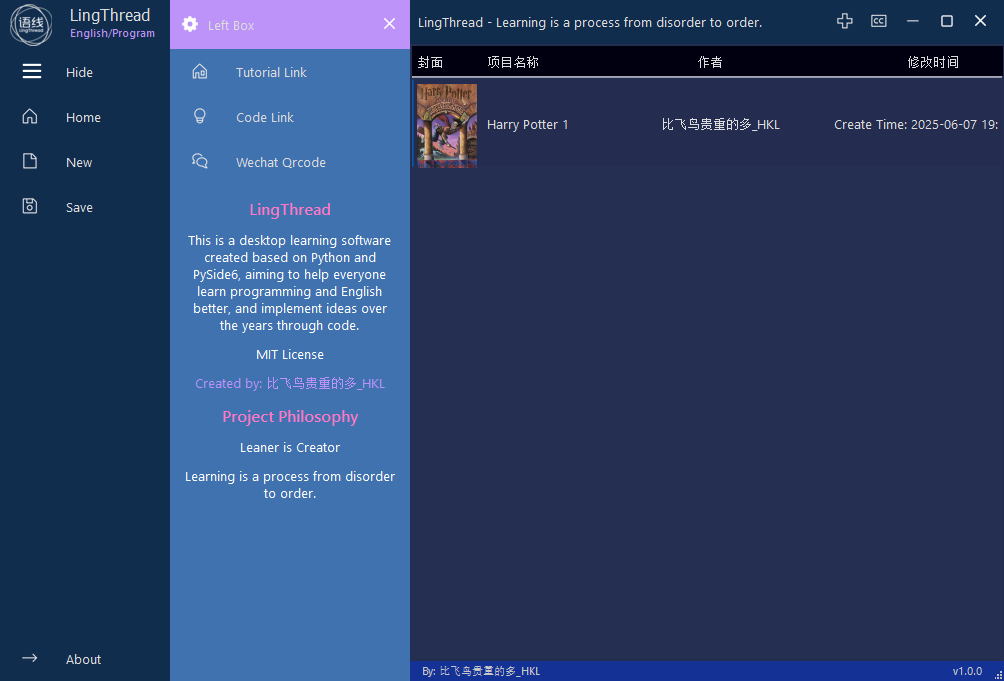This screenshot has height=681, width=1004.
Task: Select the Hide menu entry
Action: [79, 71]
